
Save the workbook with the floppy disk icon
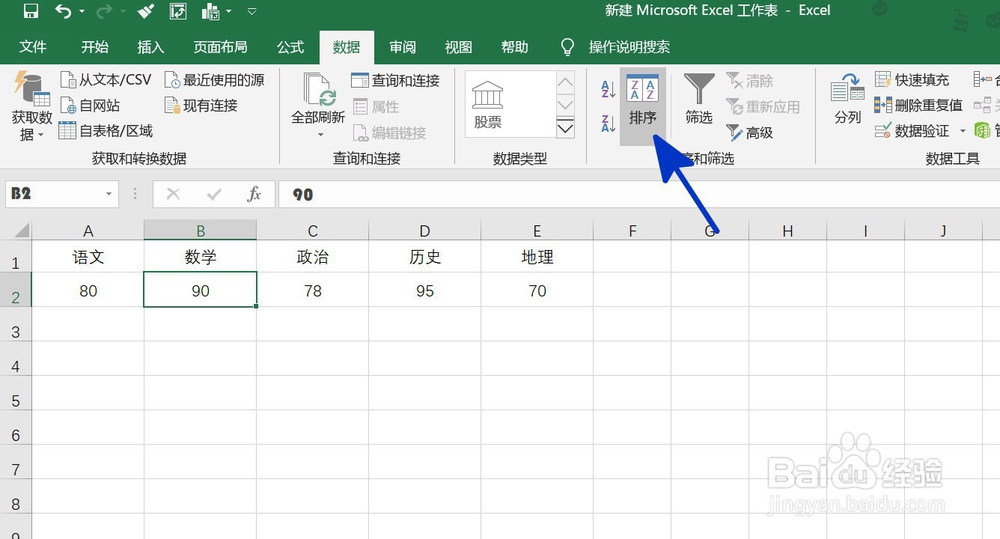(30, 11)
